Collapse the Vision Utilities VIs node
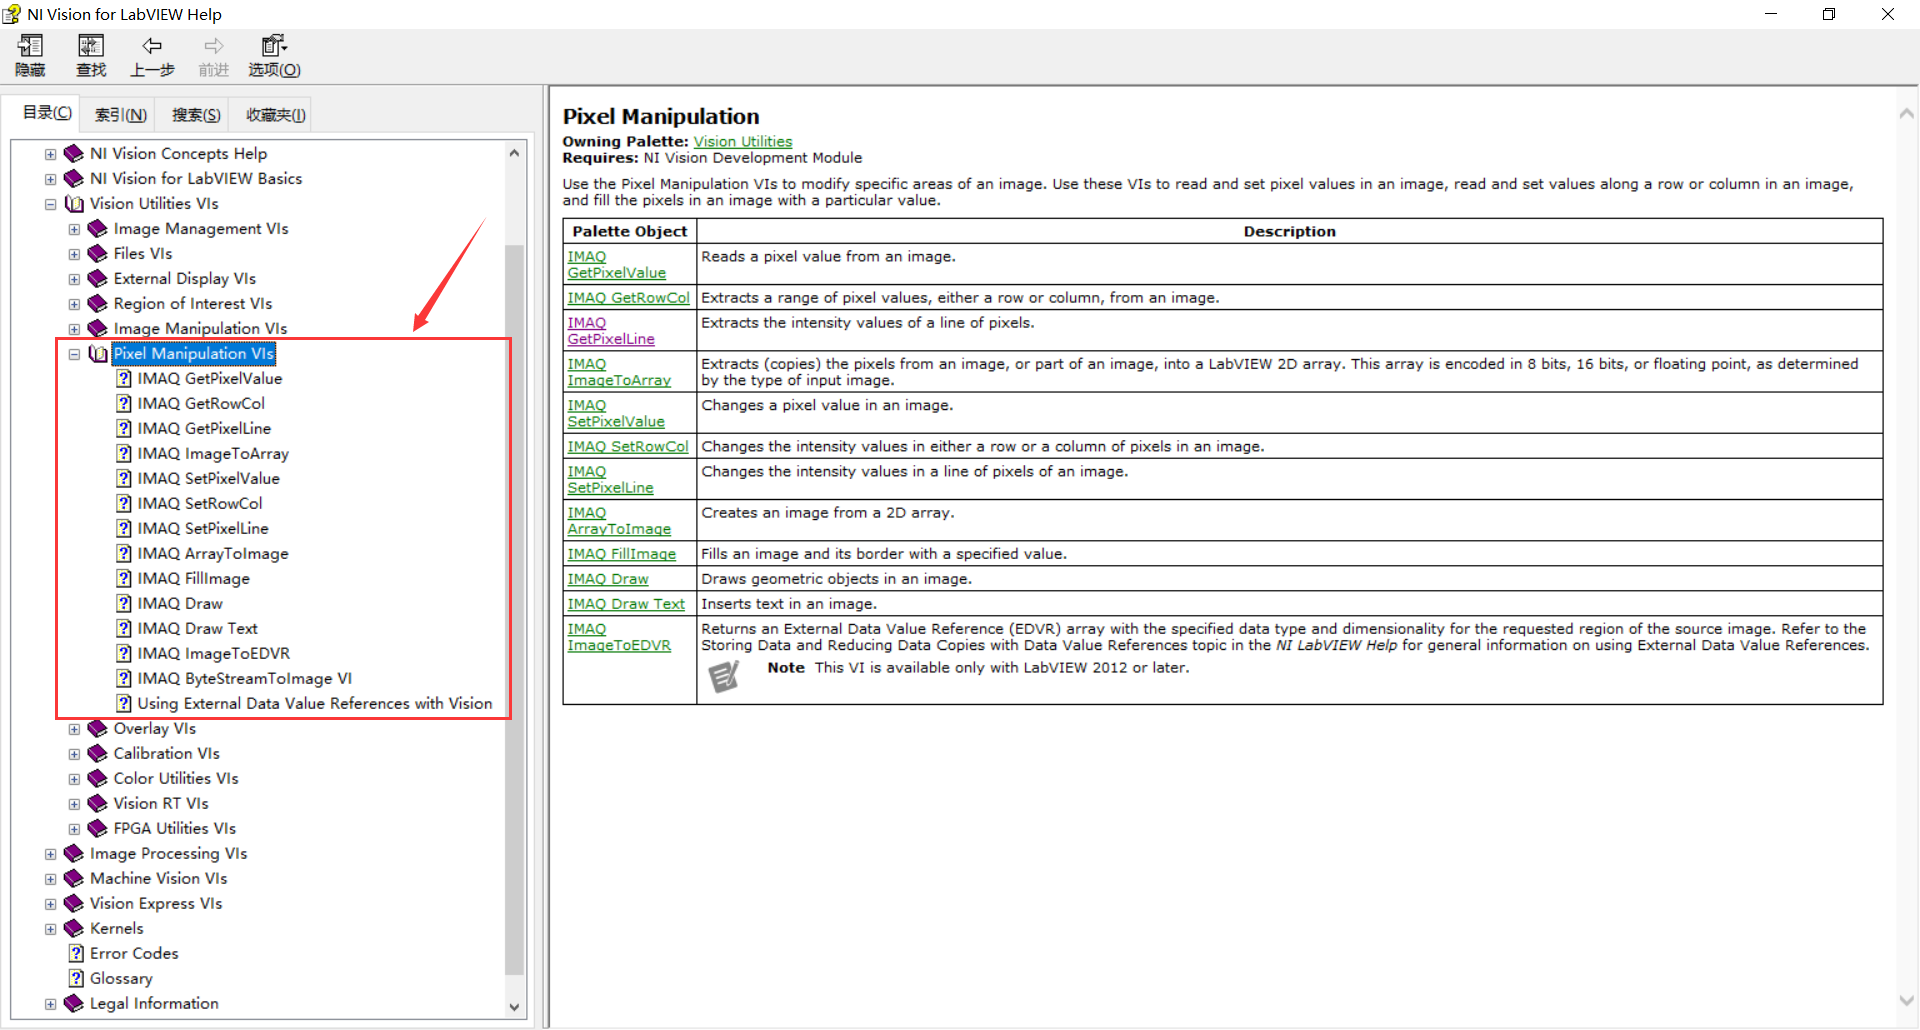The width and height of the screenshot is (1920, 1030). click(50, 204)
